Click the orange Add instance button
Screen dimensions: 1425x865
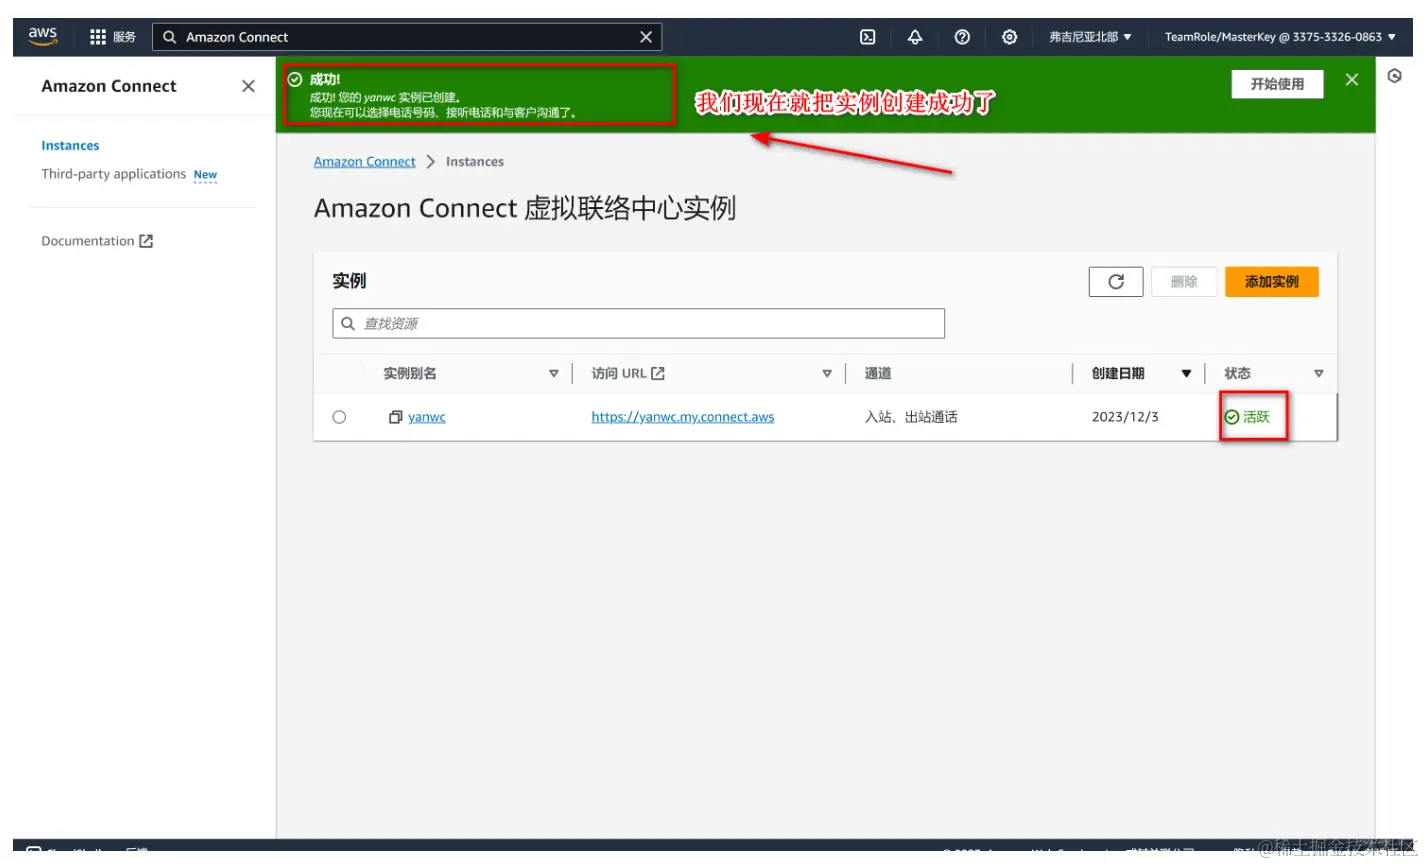point(1272,282)
